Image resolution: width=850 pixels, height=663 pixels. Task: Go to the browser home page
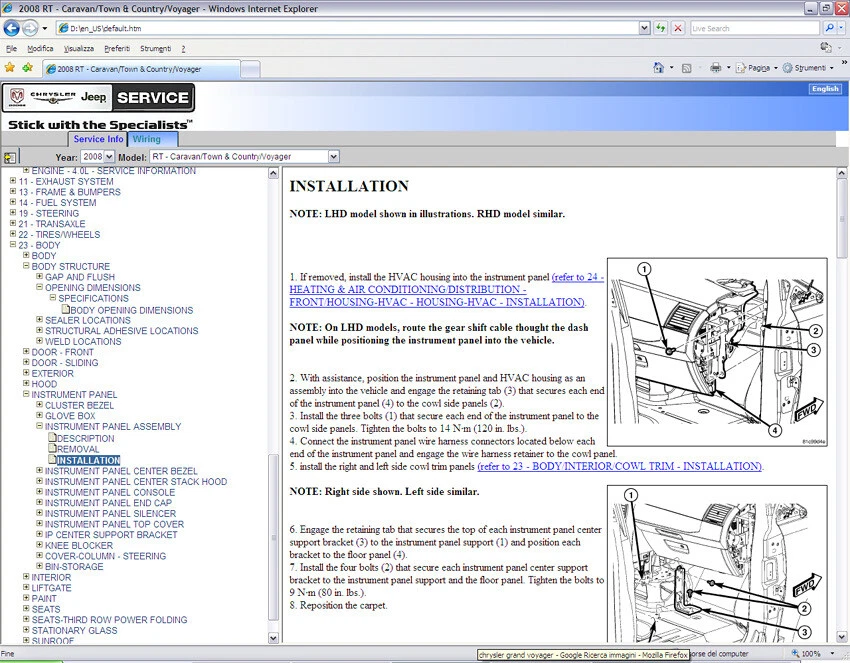click(657, 66)
